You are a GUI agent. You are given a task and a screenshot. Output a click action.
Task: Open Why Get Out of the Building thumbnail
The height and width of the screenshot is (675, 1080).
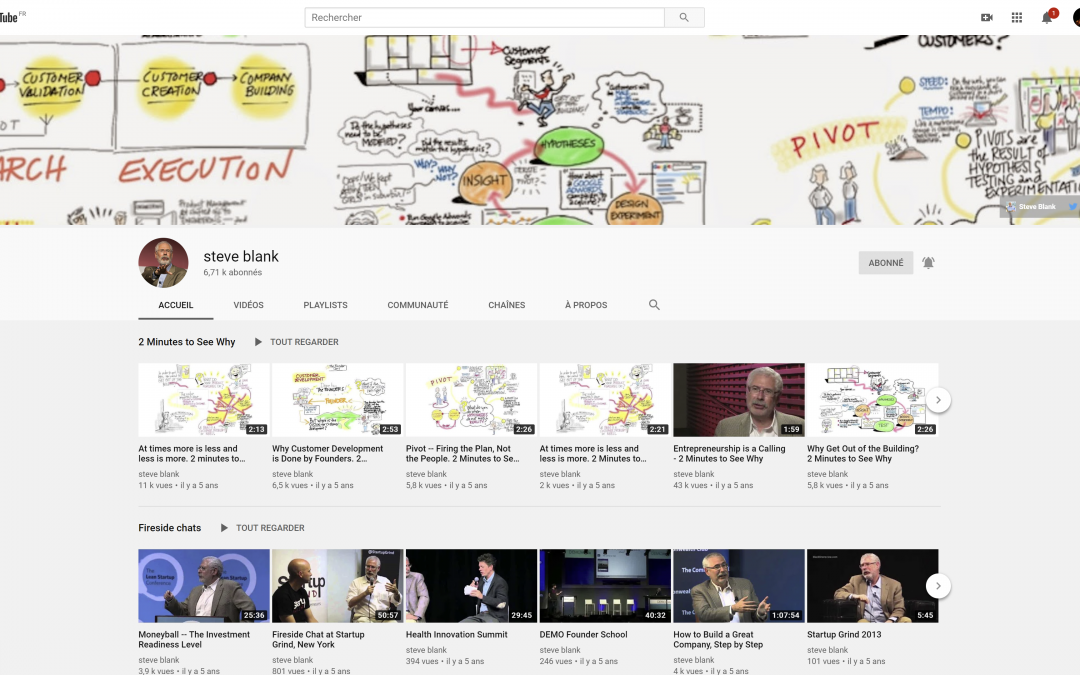[873, 400]
